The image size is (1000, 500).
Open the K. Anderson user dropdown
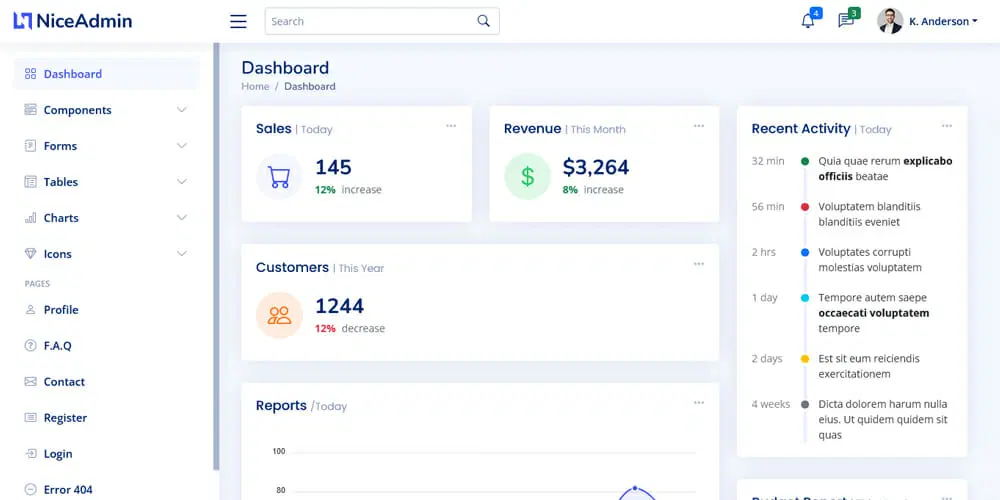pos(943,21)
